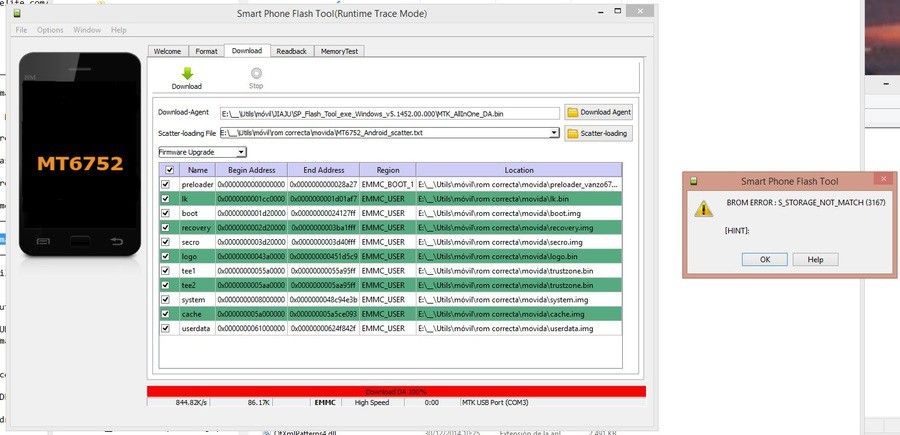Click the boot.img location cell

pos(519,213)
